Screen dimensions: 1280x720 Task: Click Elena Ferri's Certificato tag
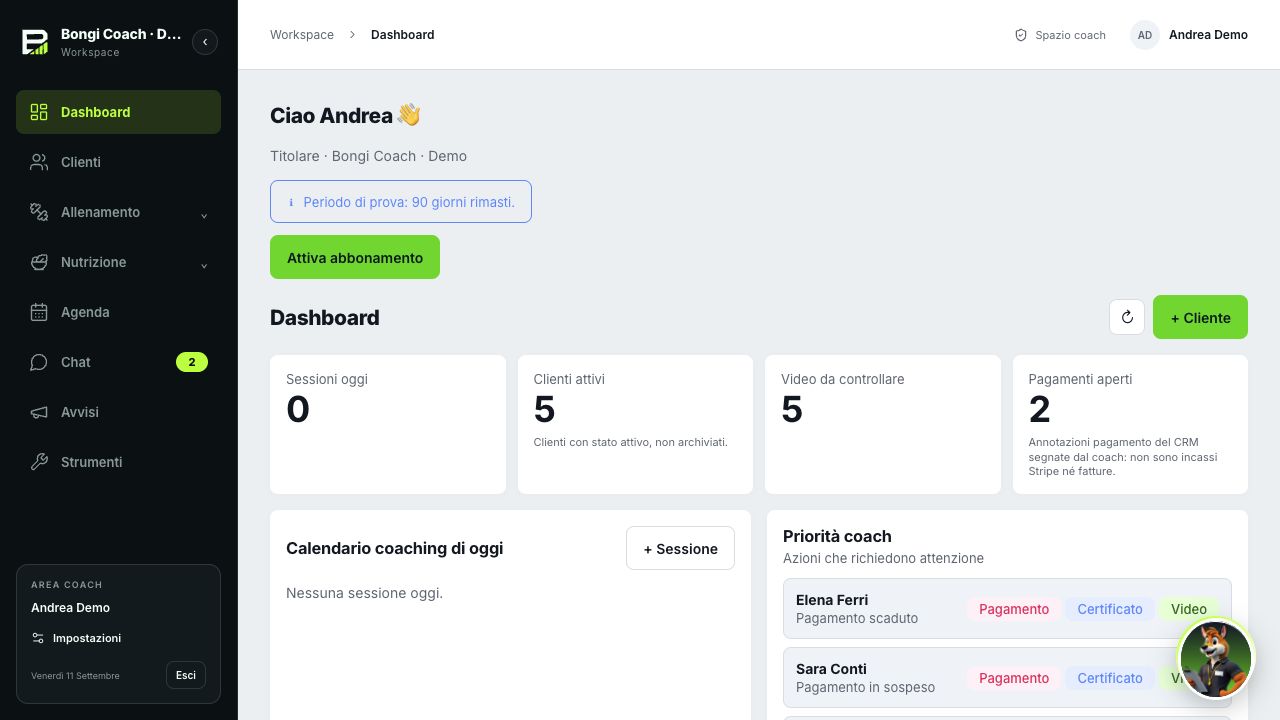[1110, 609]
